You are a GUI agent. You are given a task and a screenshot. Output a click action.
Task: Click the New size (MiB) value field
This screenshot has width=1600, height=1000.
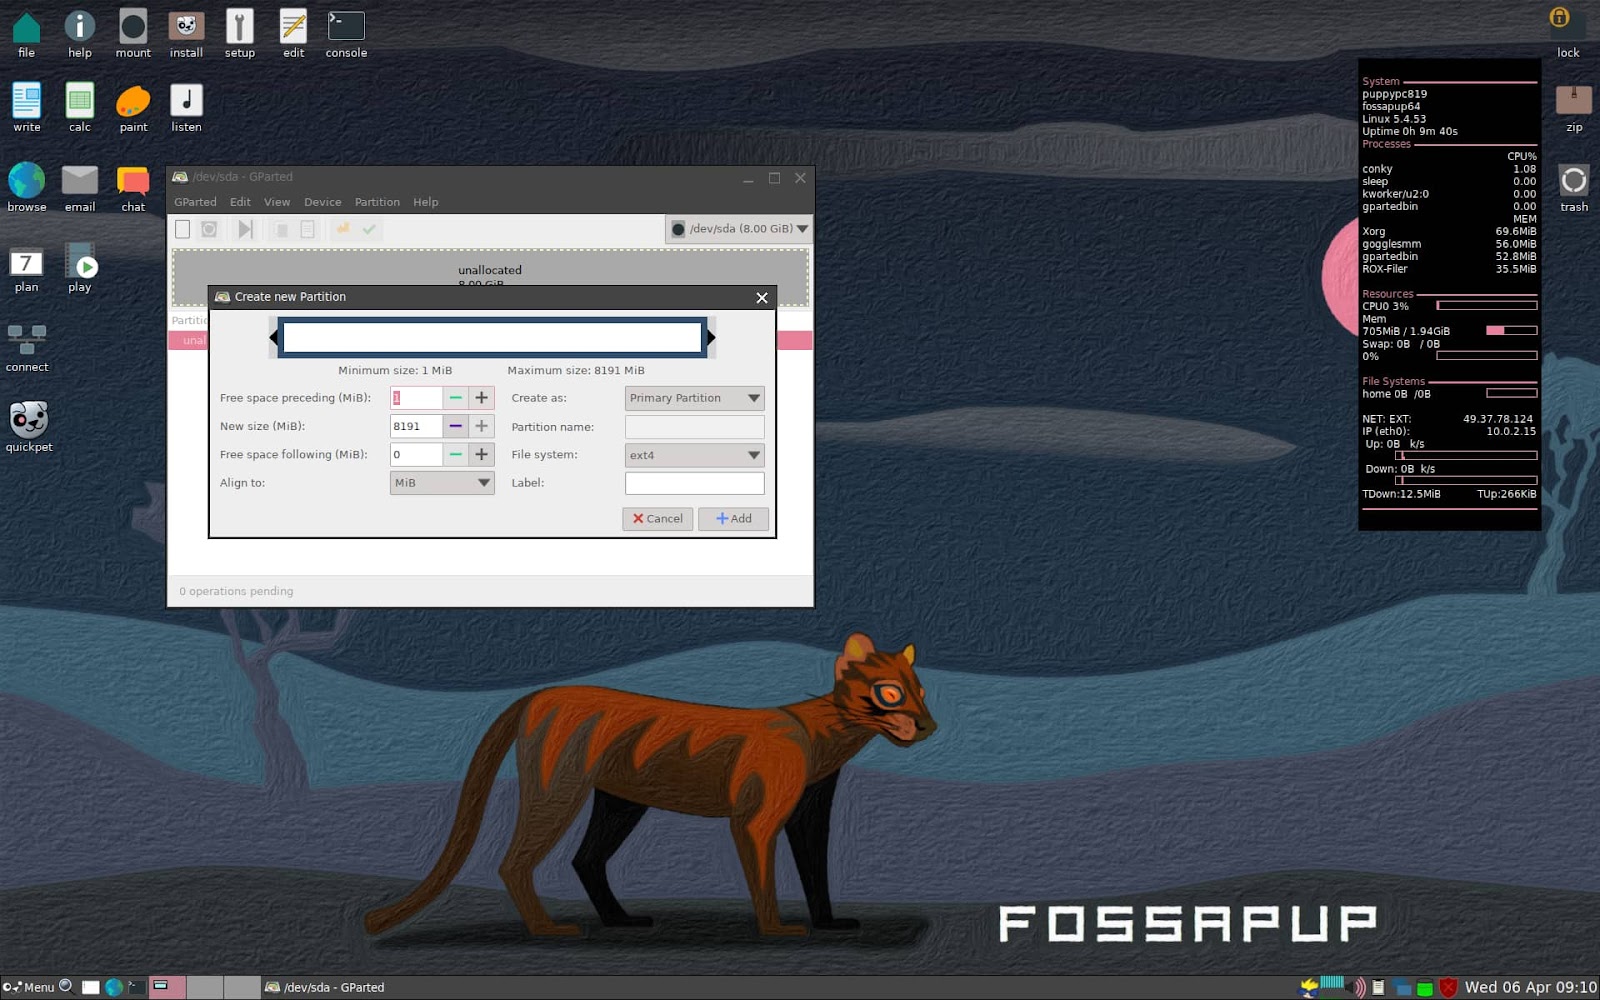[416, 426]
